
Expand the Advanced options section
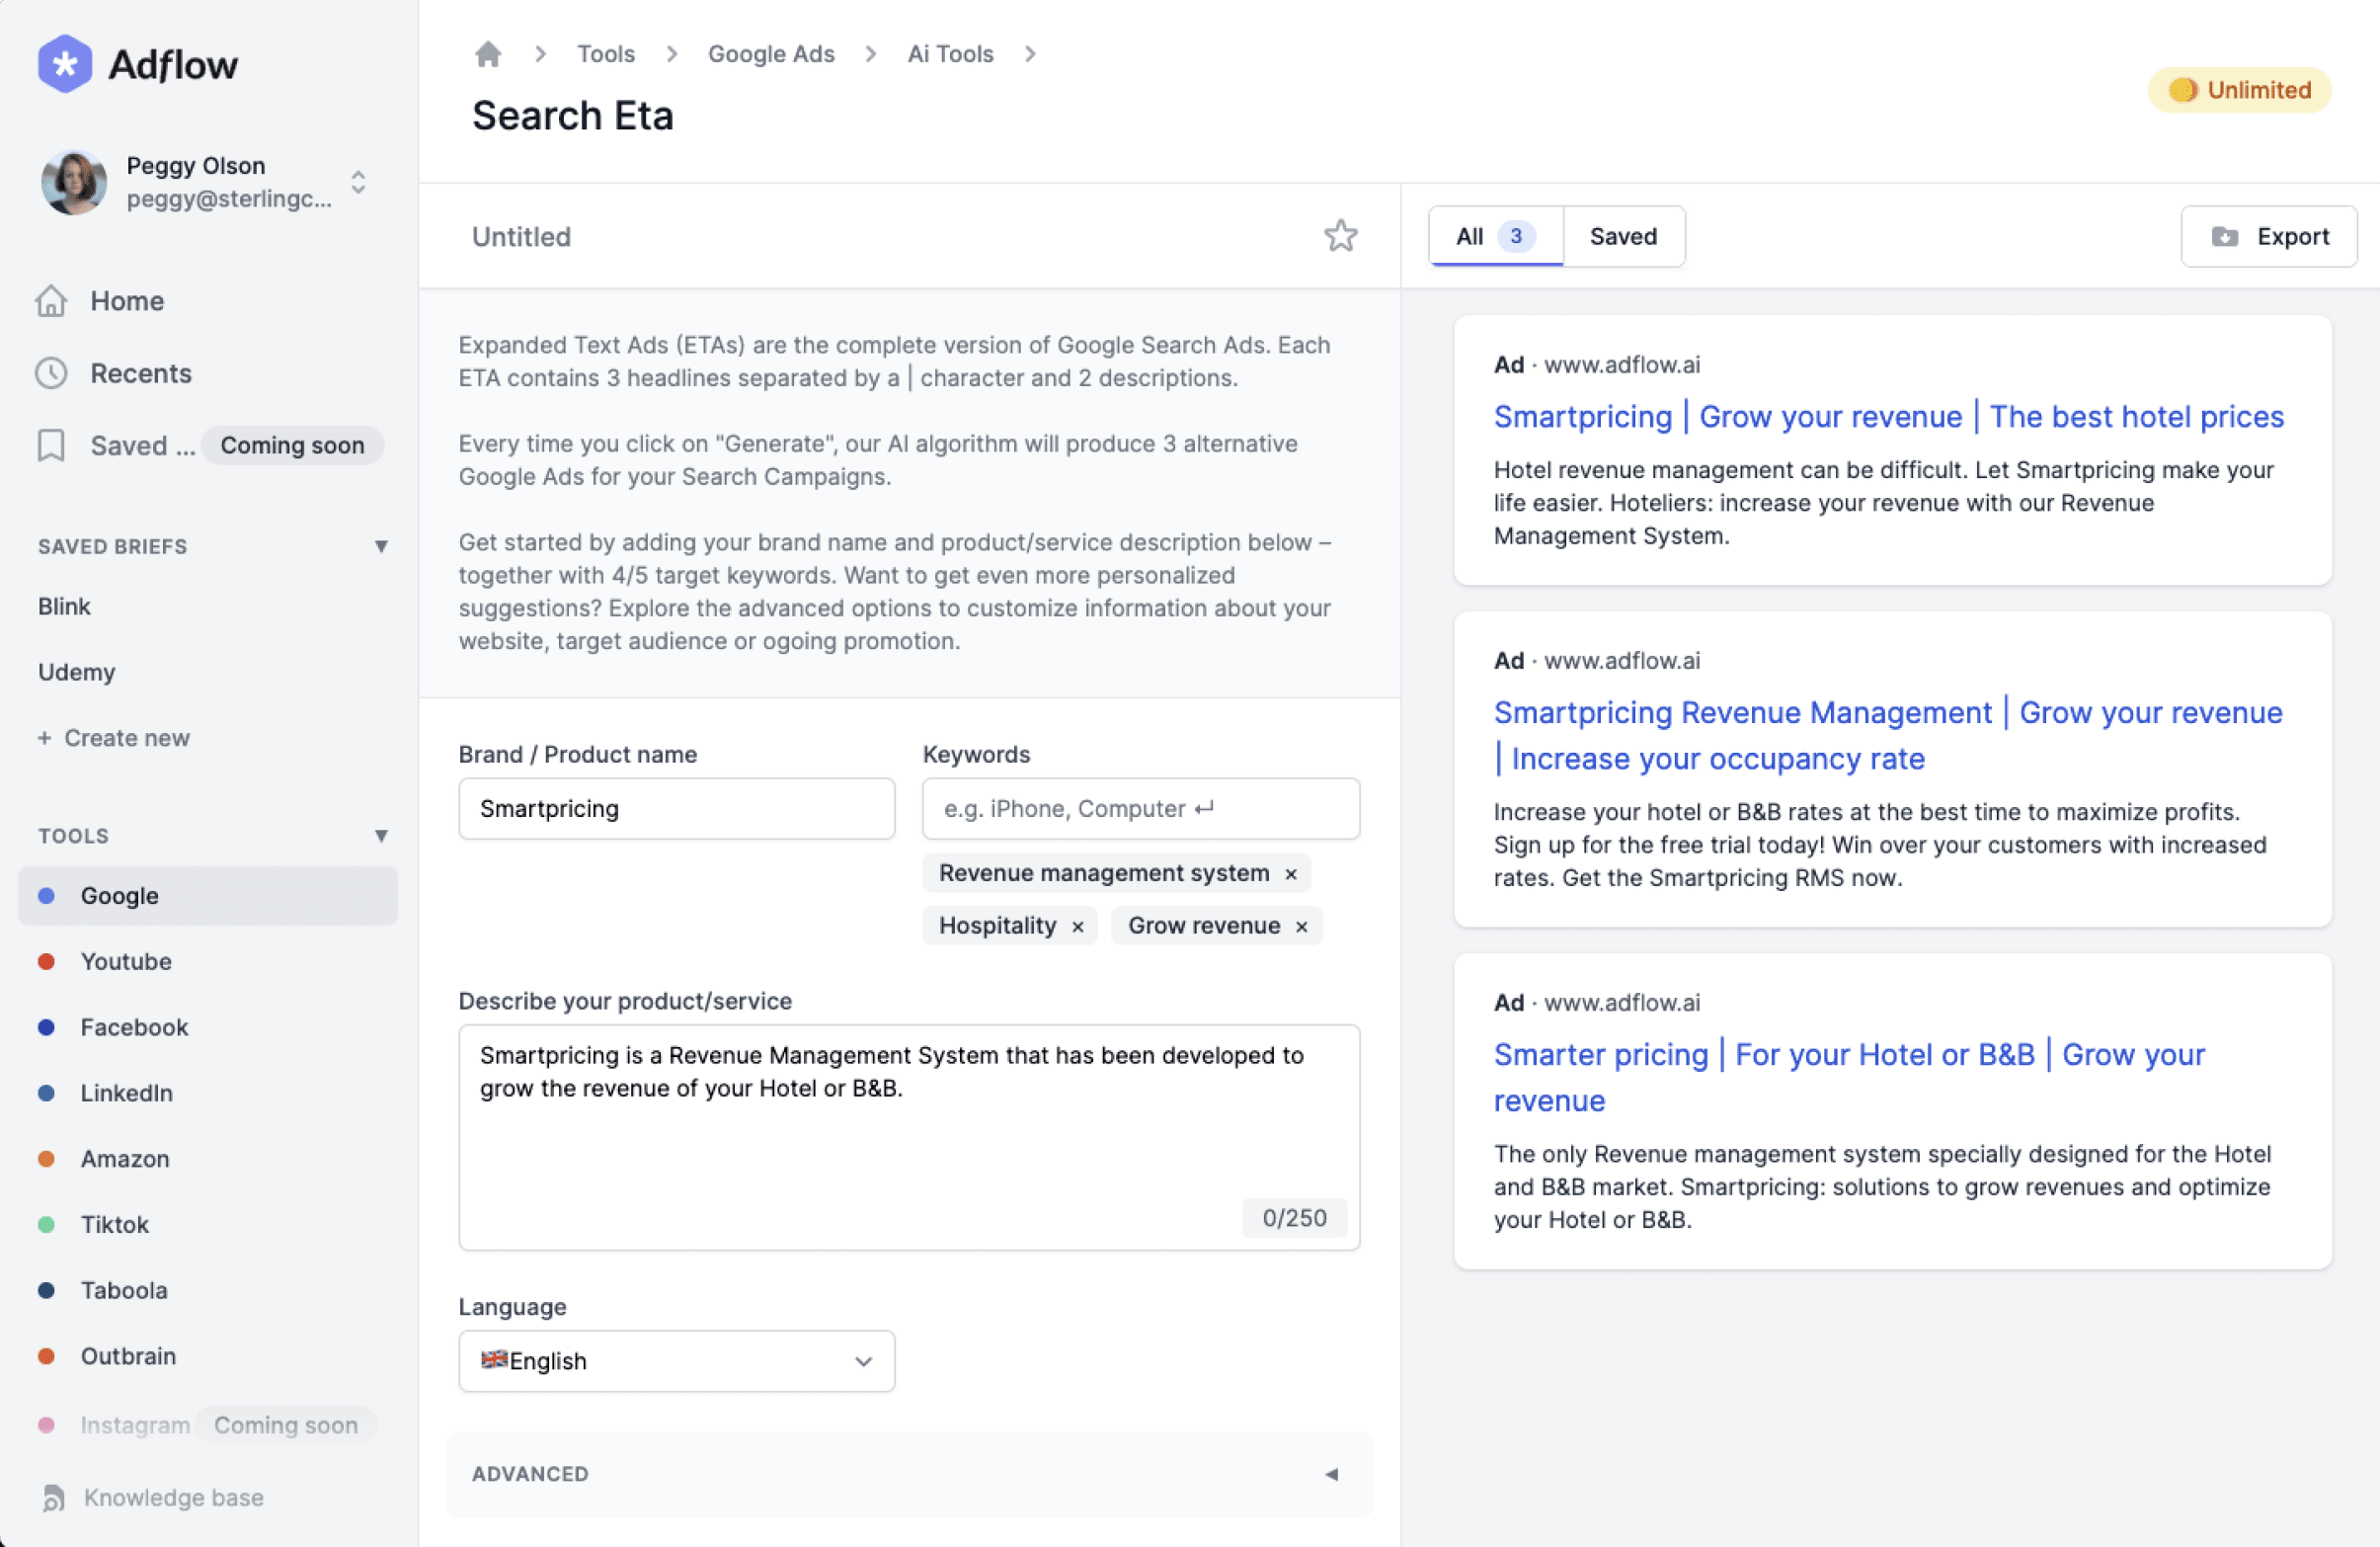908,1474
